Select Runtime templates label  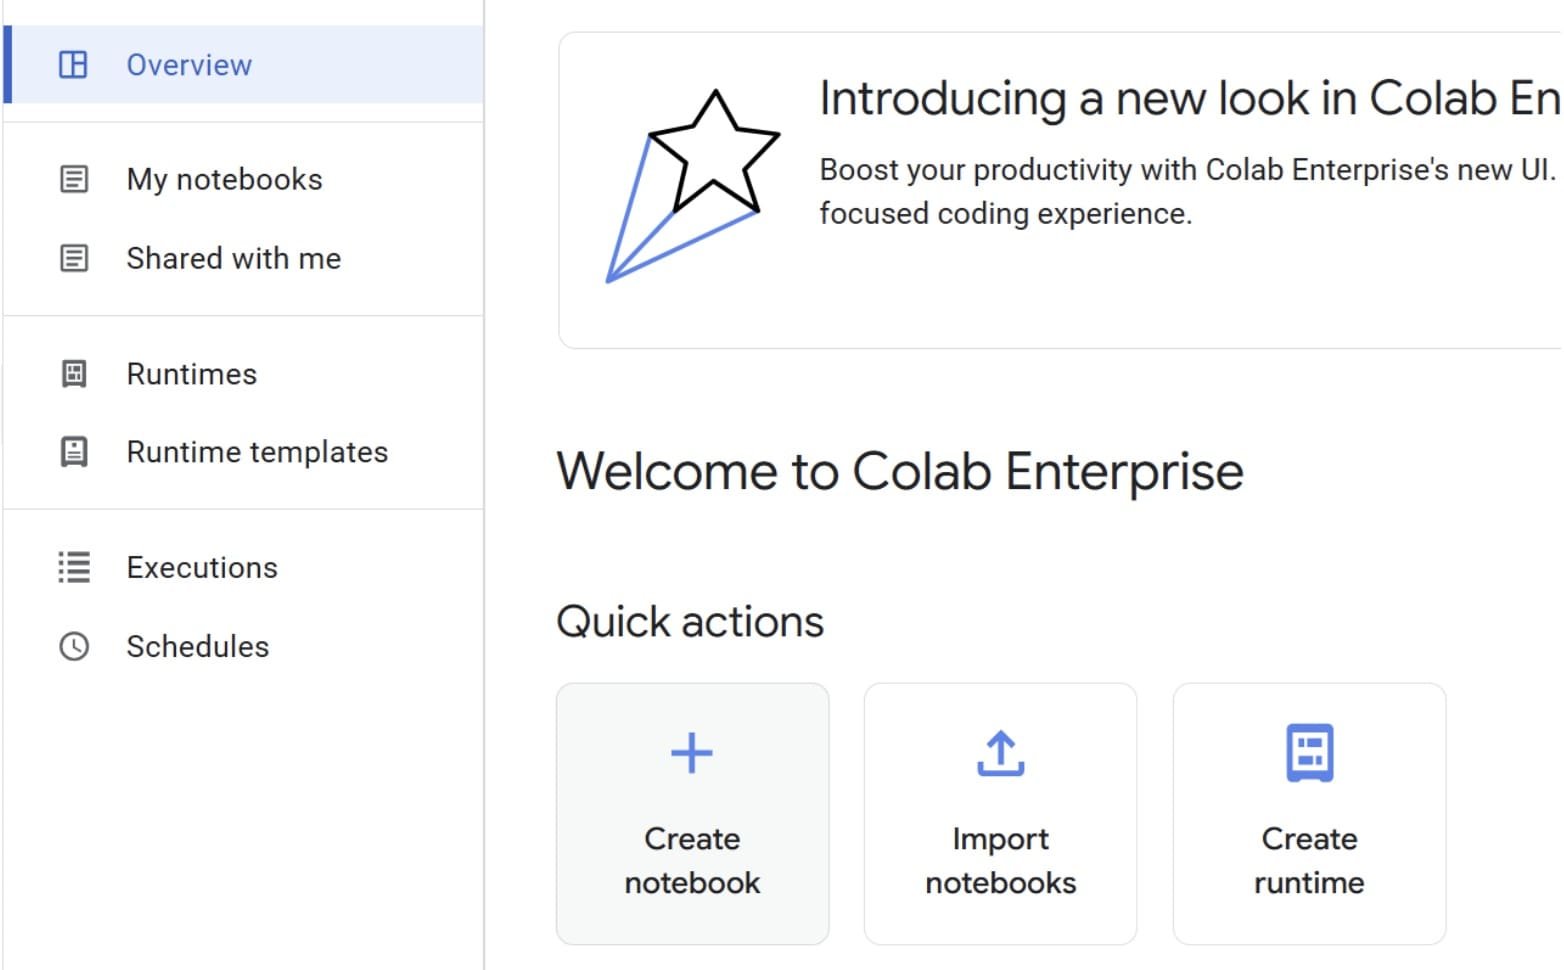[x=257, y=452]
